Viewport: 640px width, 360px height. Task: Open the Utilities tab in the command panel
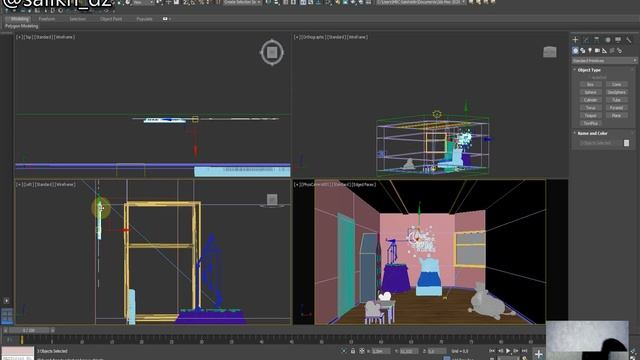629,40
